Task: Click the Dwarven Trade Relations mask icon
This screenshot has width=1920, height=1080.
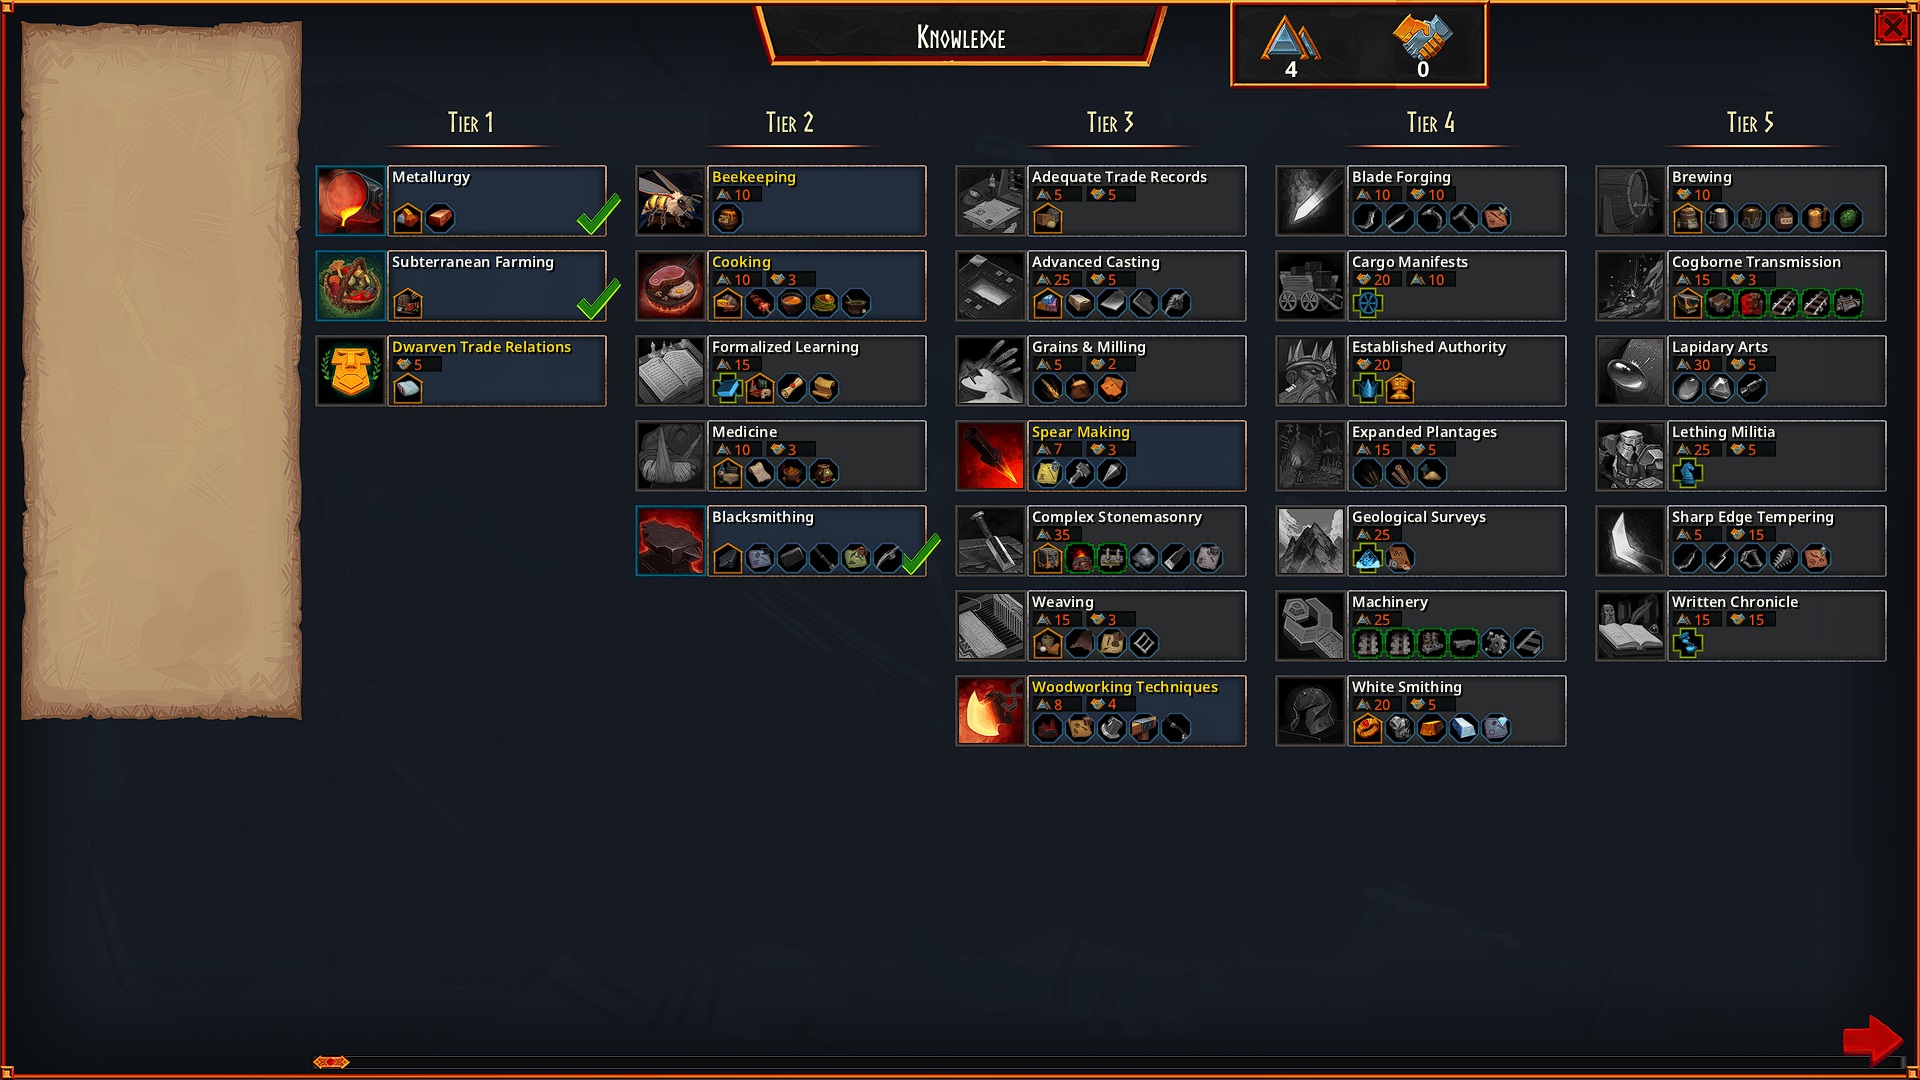Action: [x=351, y=371]
